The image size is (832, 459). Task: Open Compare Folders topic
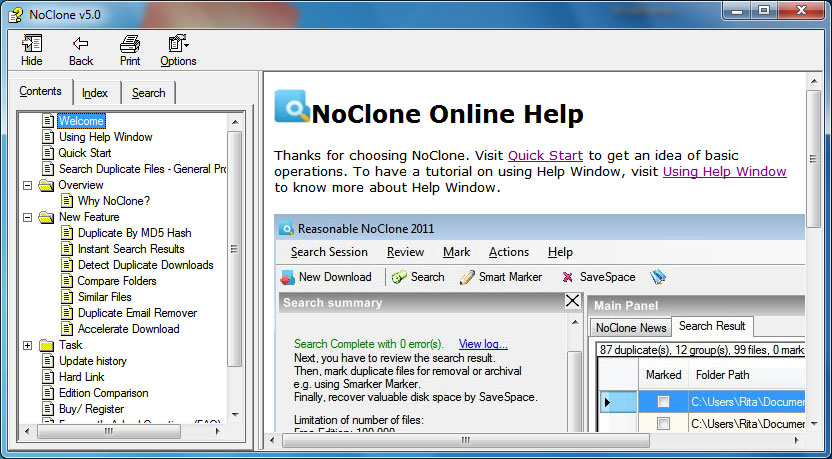(x=117, y=281)
